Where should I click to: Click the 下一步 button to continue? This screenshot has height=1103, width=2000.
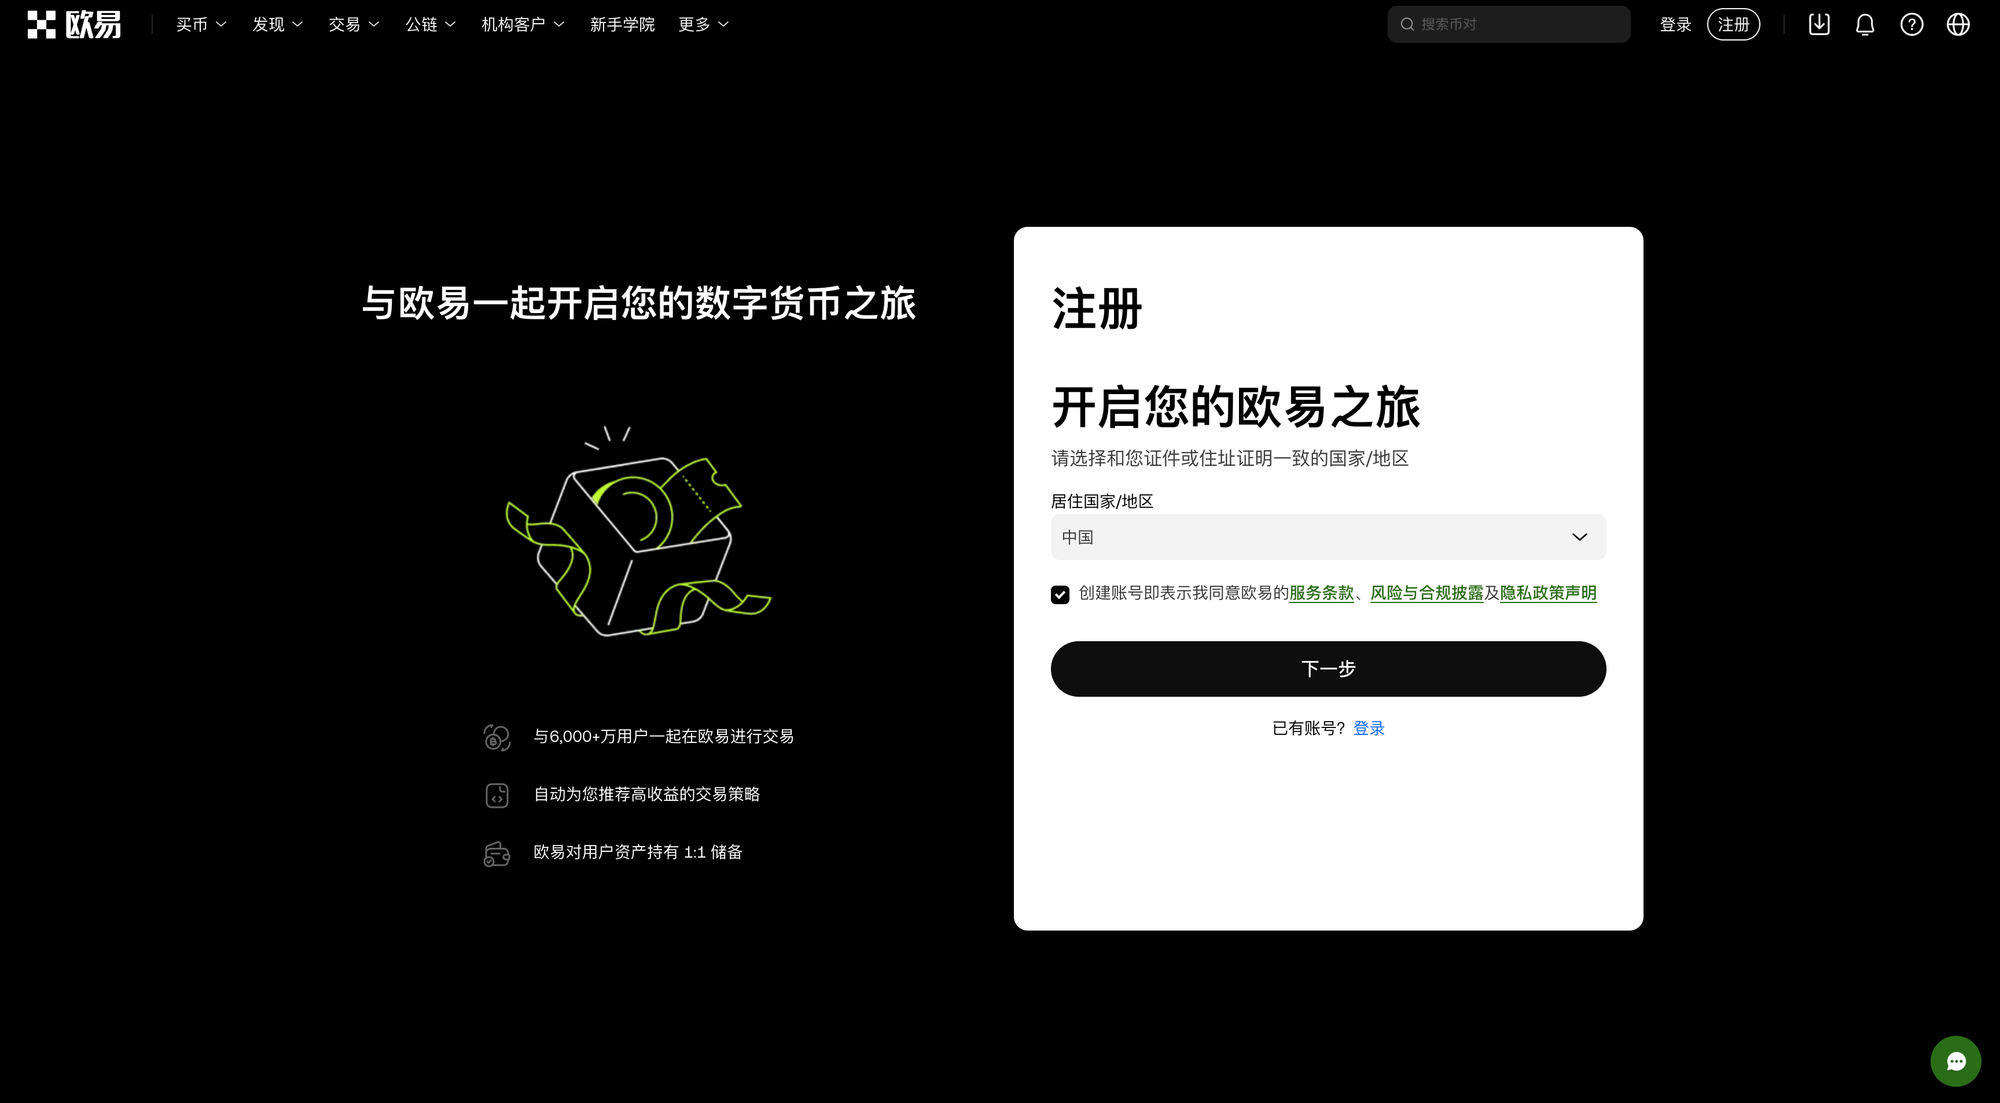pos(1327,668)
